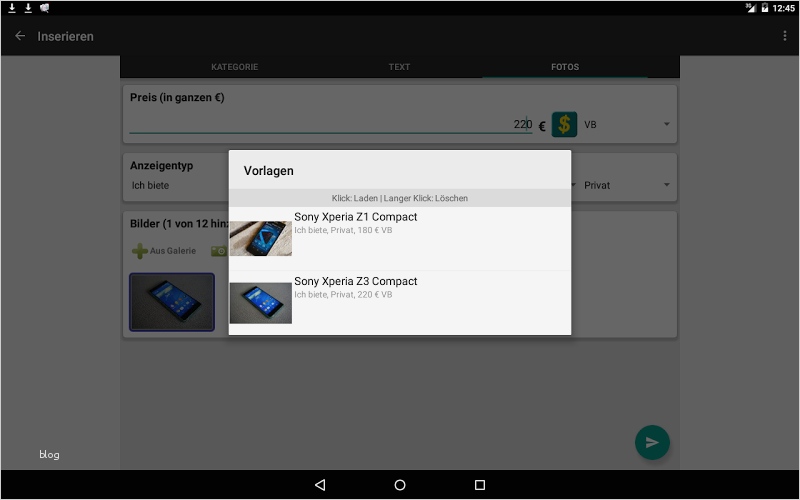Viewport: 800px width, 500px height.
Task: Tap the green dollar price icon
Action: 564,124
